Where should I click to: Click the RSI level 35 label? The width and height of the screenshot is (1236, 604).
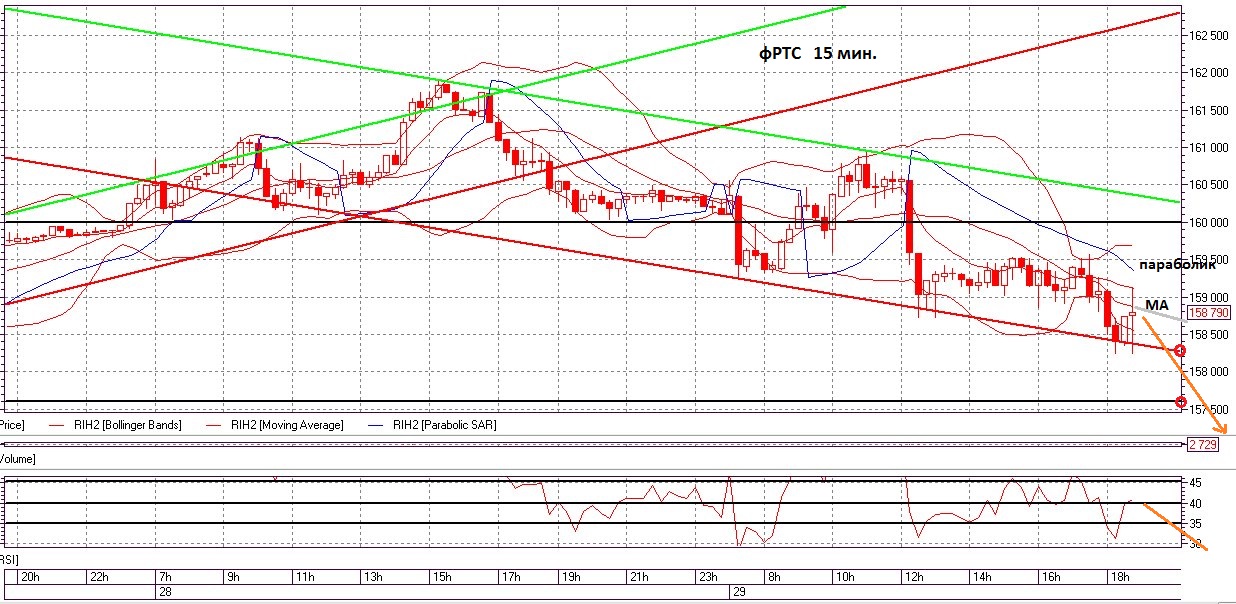coord(1196,523)
